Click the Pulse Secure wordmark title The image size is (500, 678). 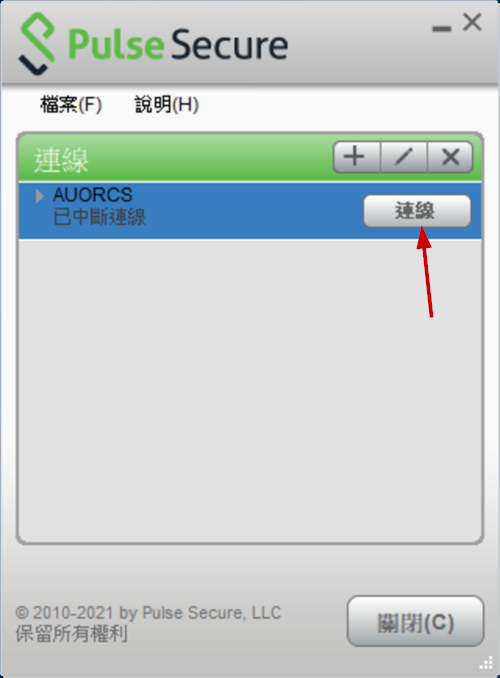[x=178, y=44]
